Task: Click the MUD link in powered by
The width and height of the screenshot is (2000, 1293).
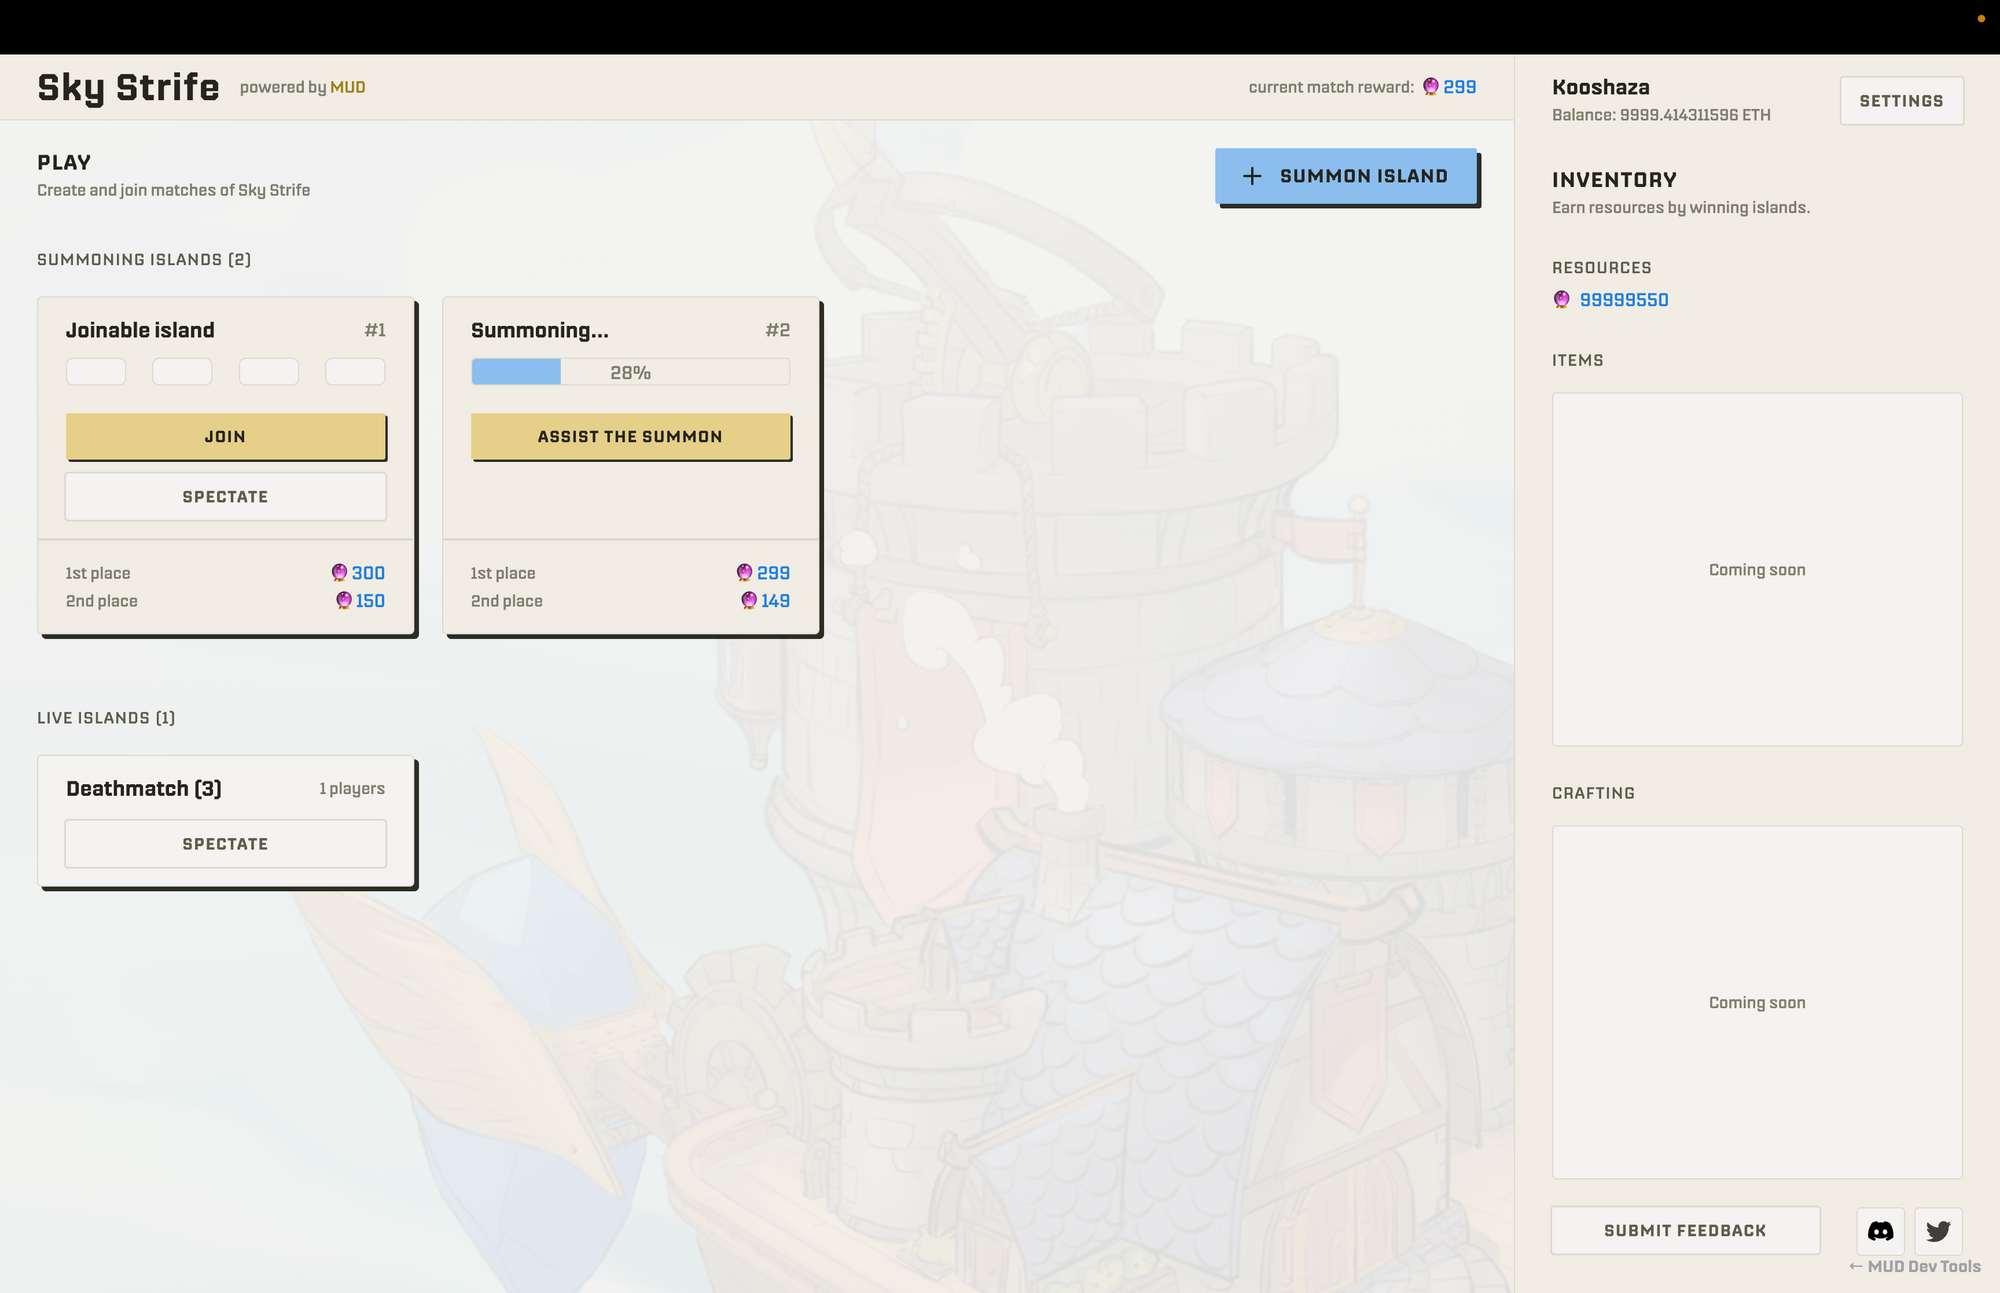Action: coord(348,88)
